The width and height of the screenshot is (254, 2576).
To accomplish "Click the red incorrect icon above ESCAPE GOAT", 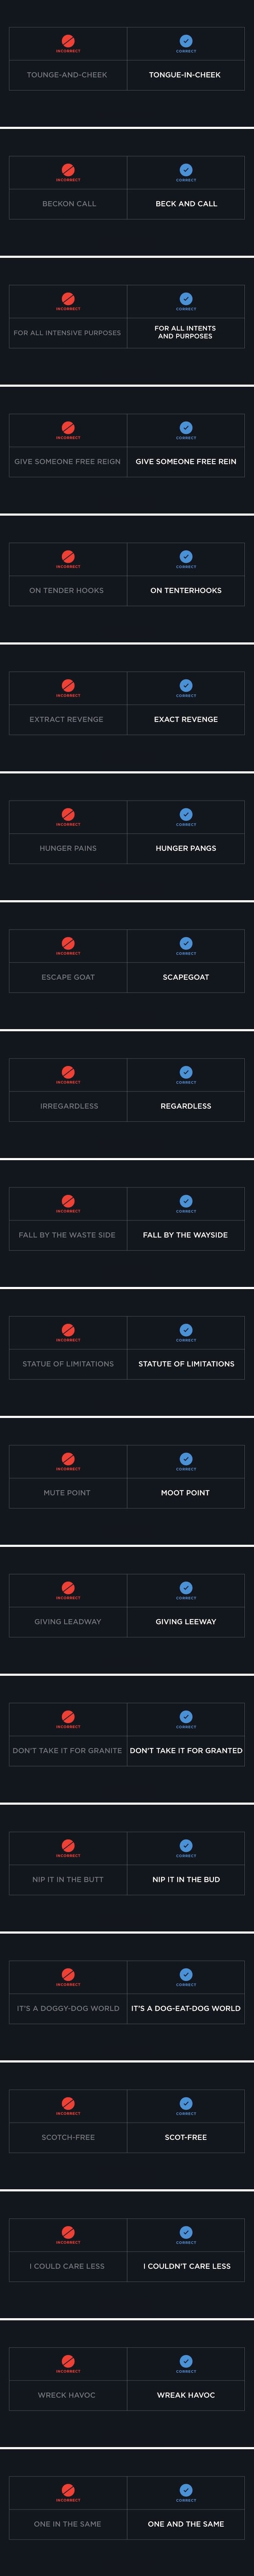I will click(x=68, y=943).
